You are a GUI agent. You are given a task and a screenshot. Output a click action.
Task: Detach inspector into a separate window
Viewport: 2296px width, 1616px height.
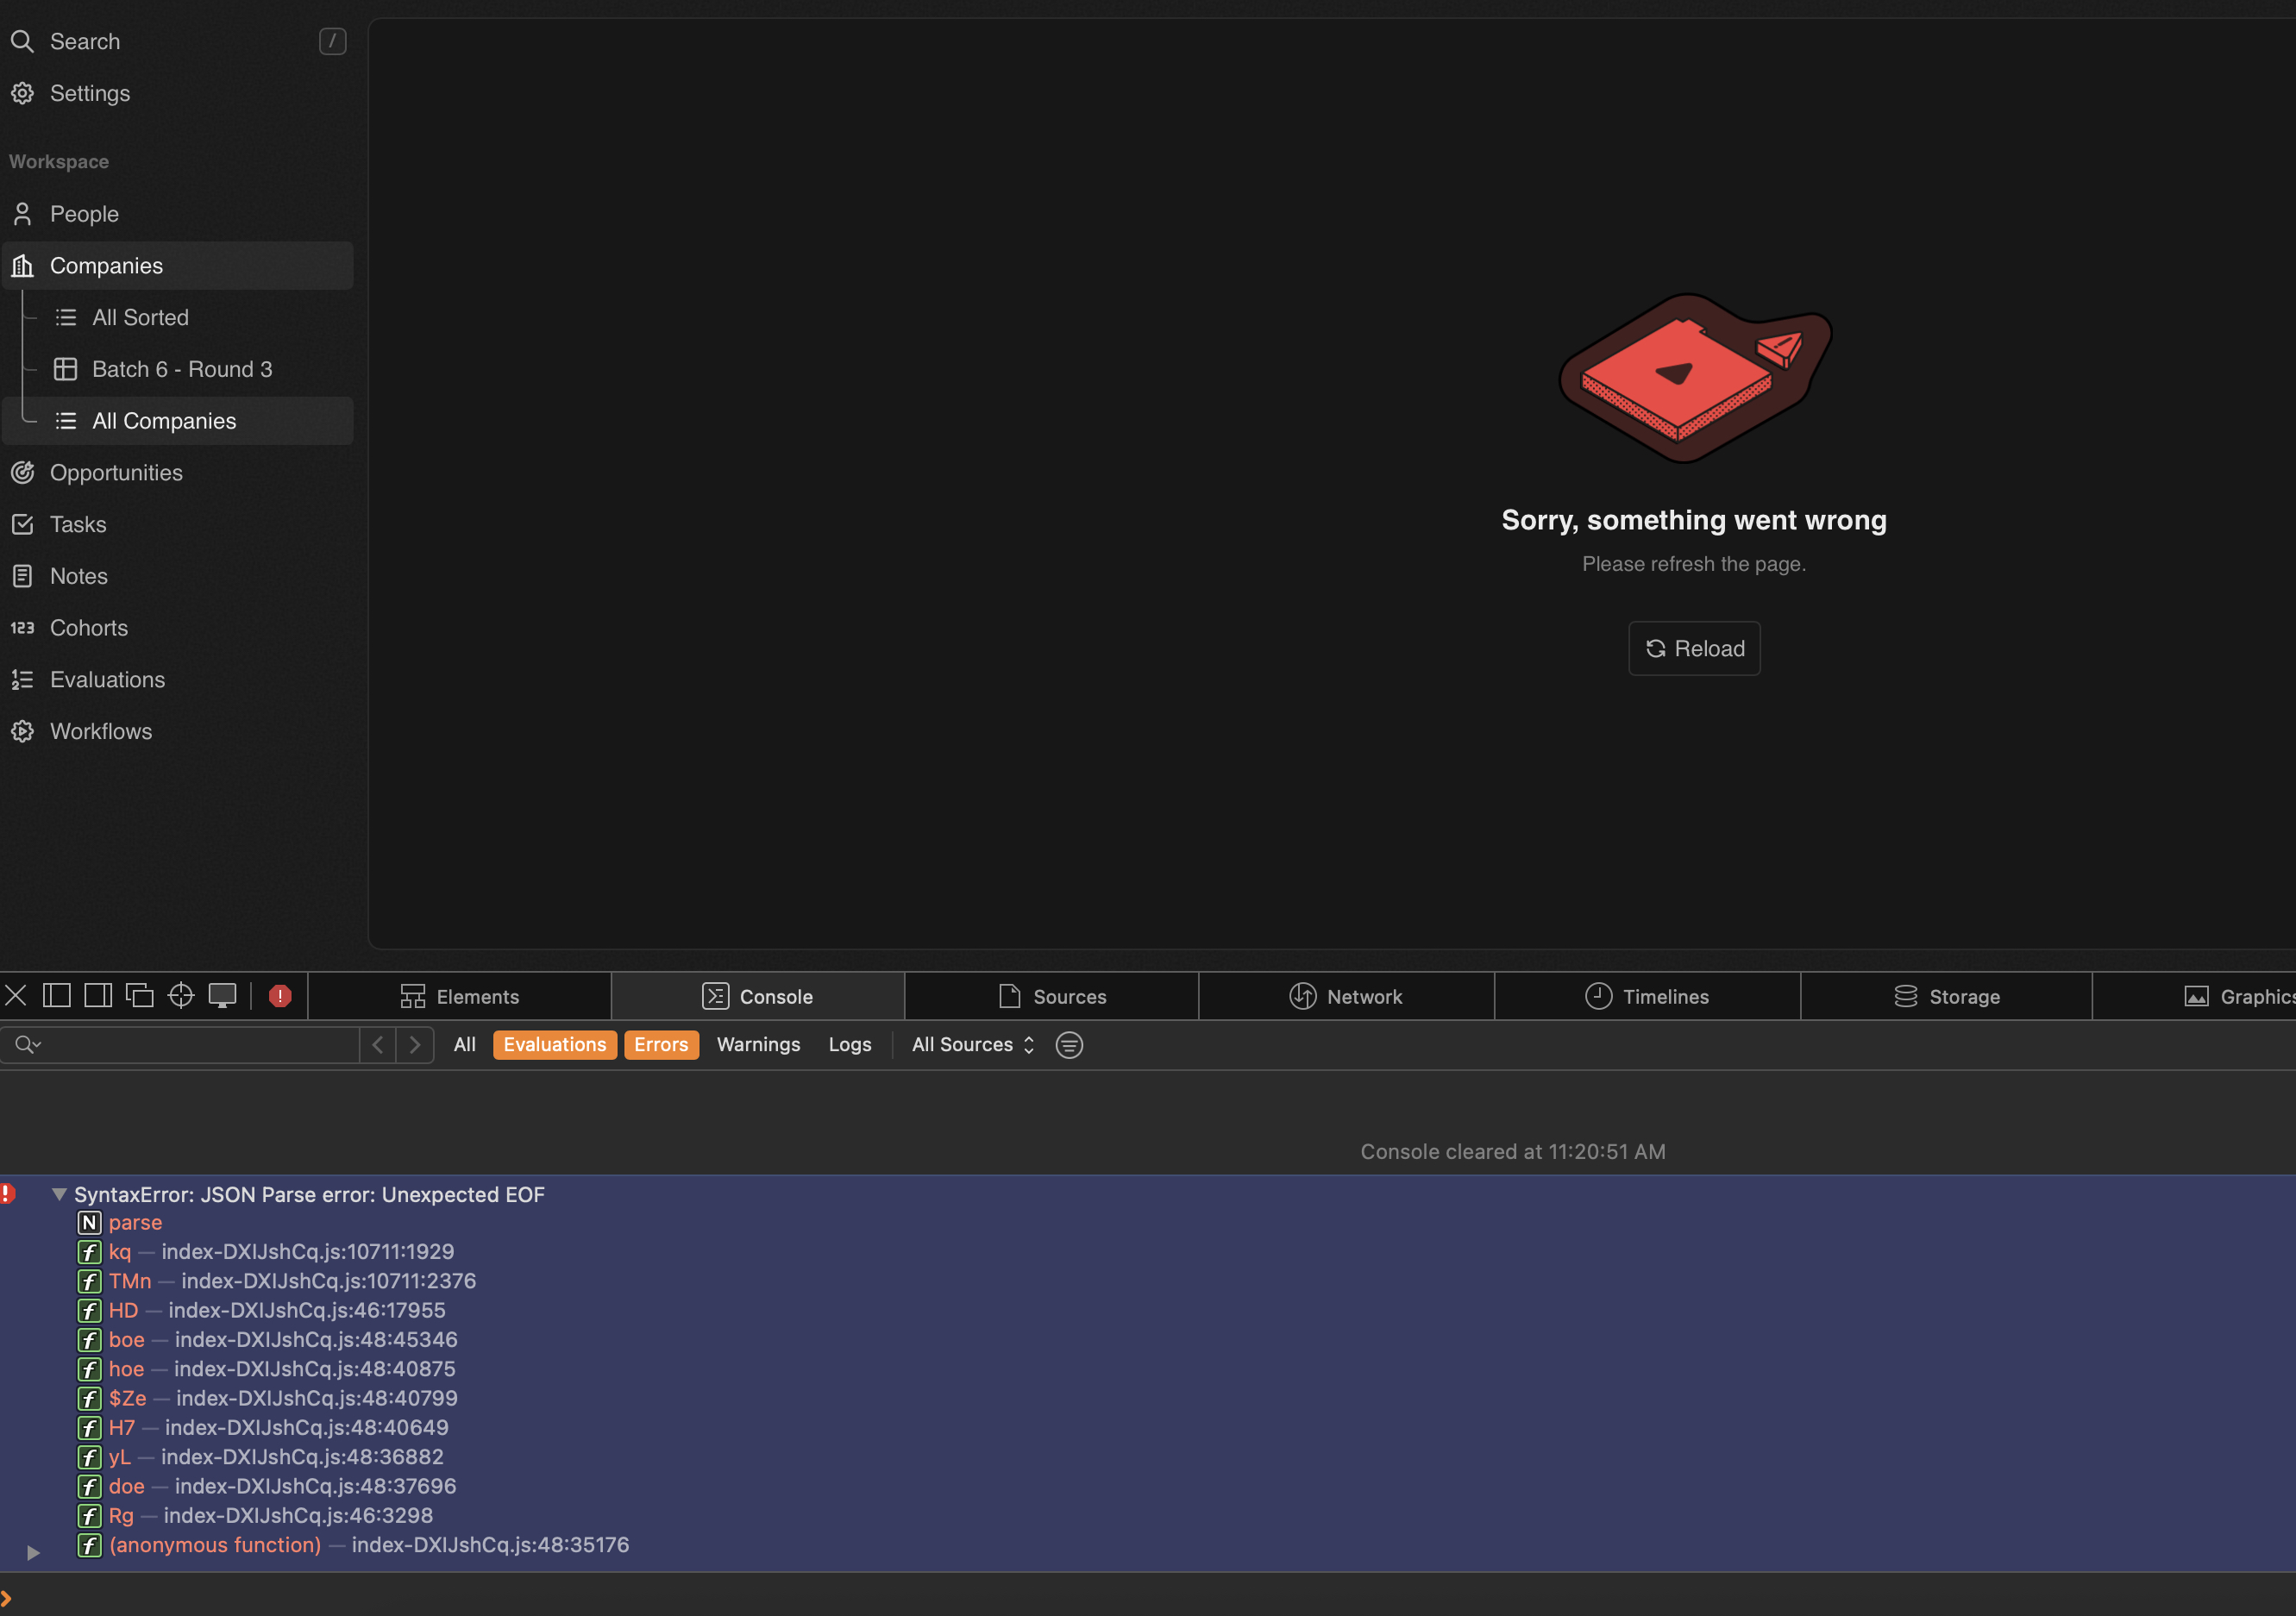coord(139,995)
